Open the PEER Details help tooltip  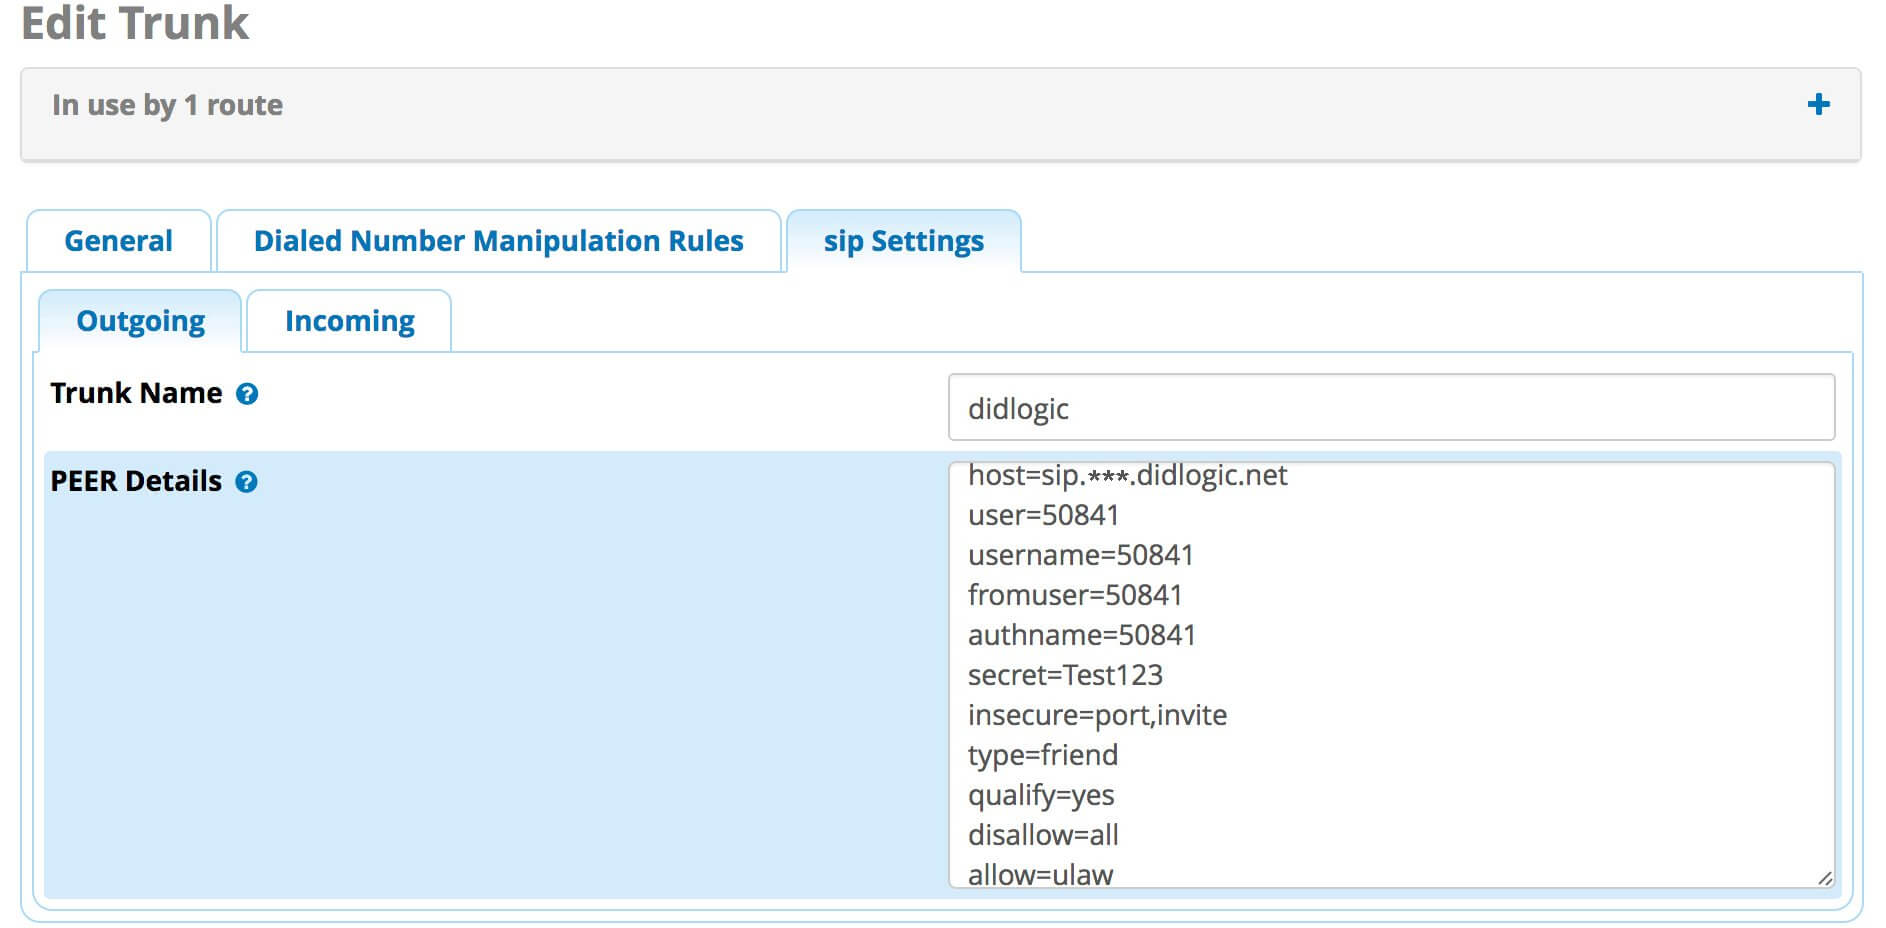(x=246, y=481)
